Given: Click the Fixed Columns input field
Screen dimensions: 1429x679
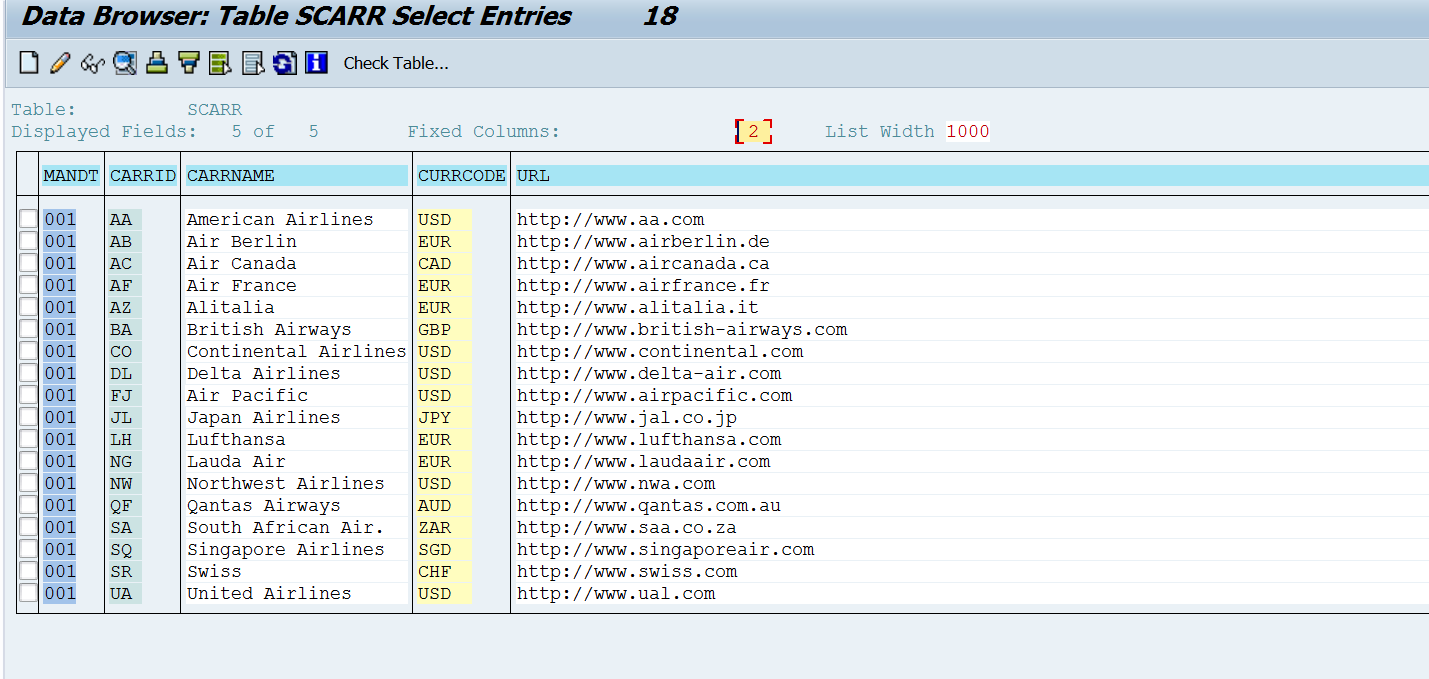Looking at the screenshot, I should tap(753, 131).
